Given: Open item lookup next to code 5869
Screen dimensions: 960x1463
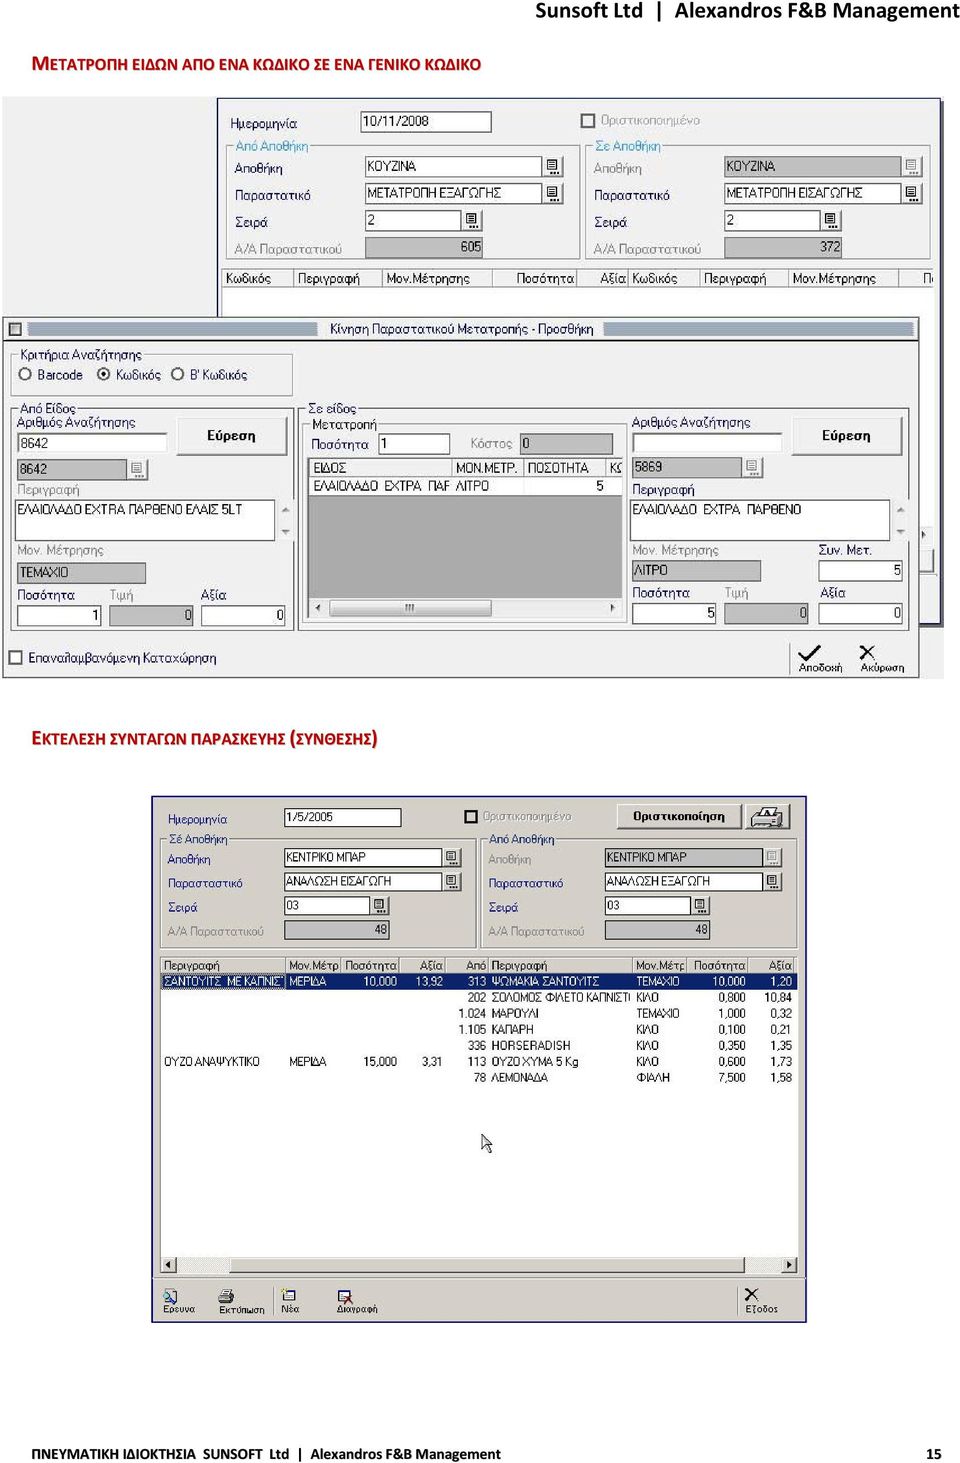Looking at the screenshot, I should point(753,467).
